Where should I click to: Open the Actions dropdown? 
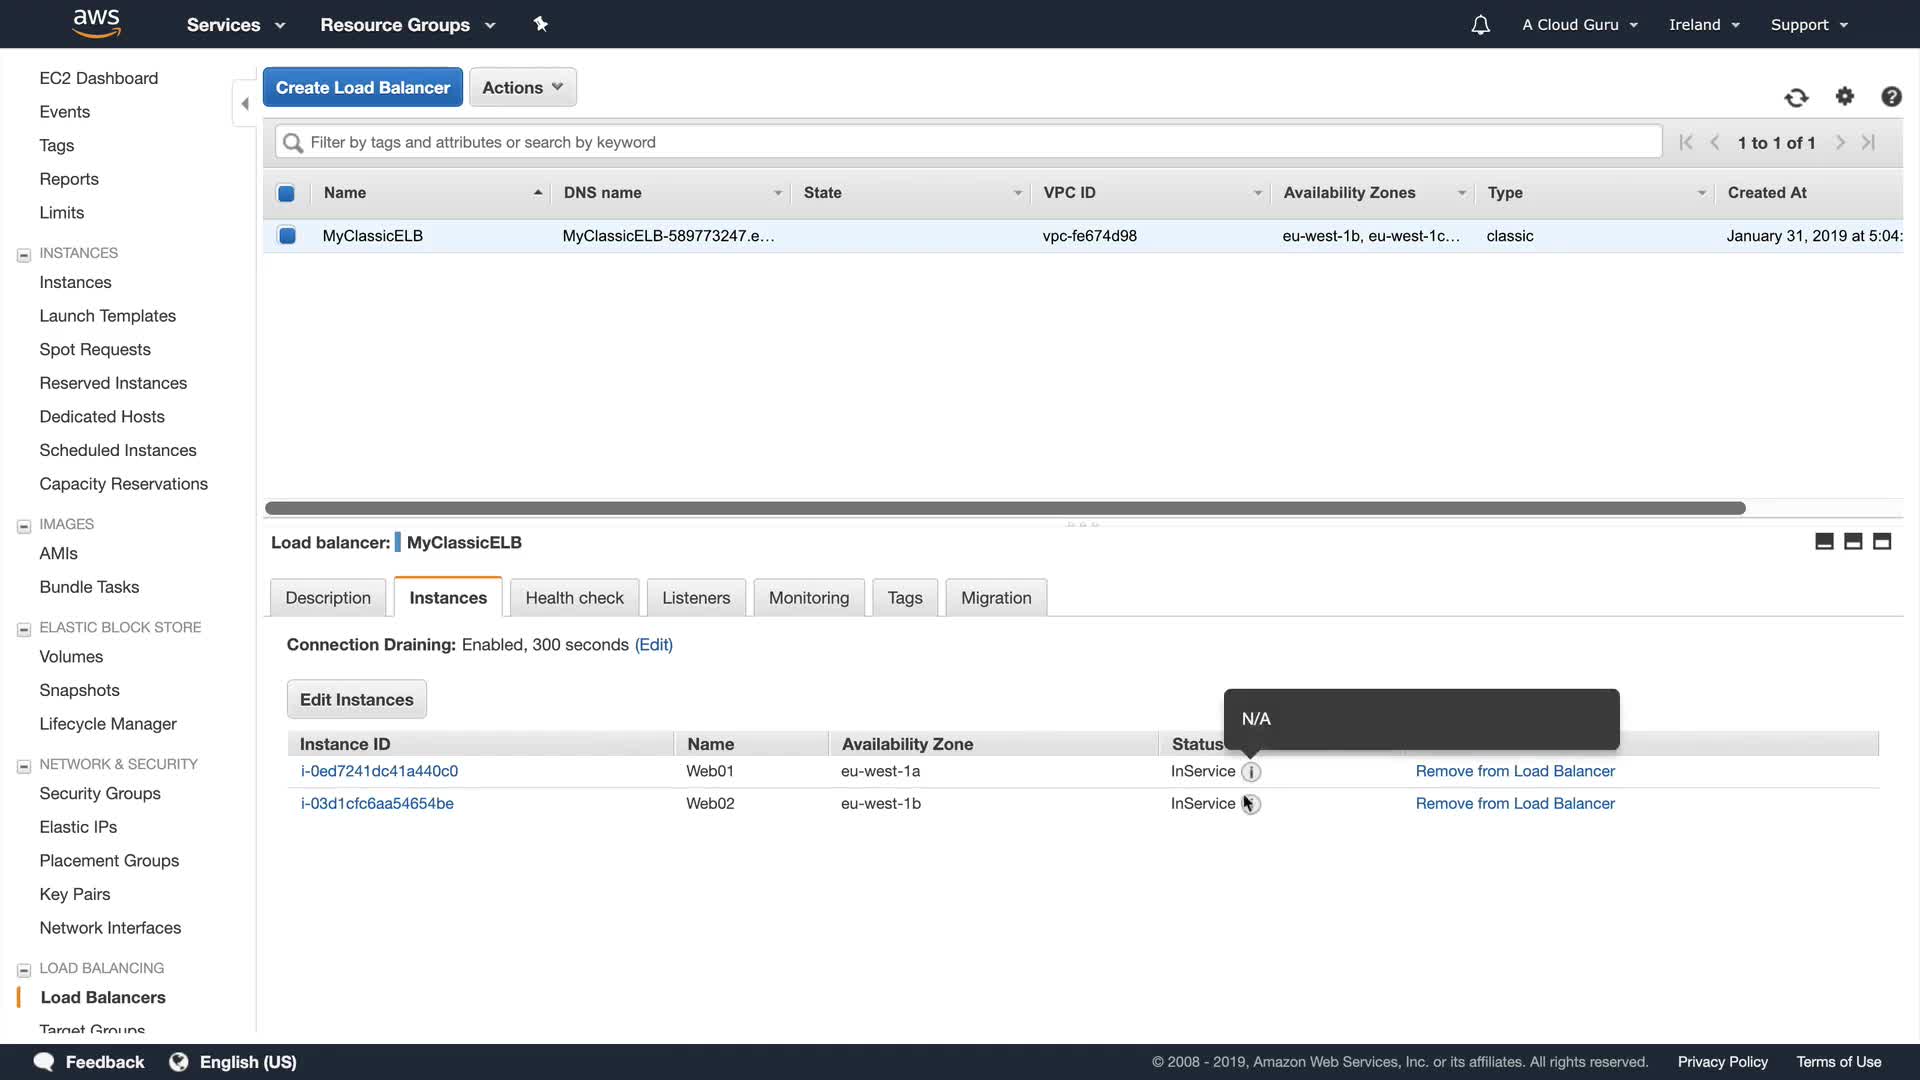(x=522, y=87)
